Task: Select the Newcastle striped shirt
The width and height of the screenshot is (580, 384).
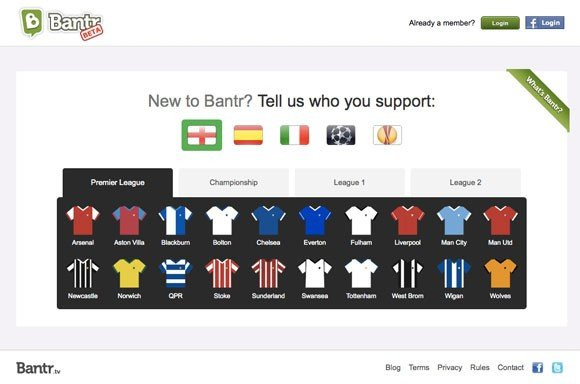Action: click(x=83, y=274)
